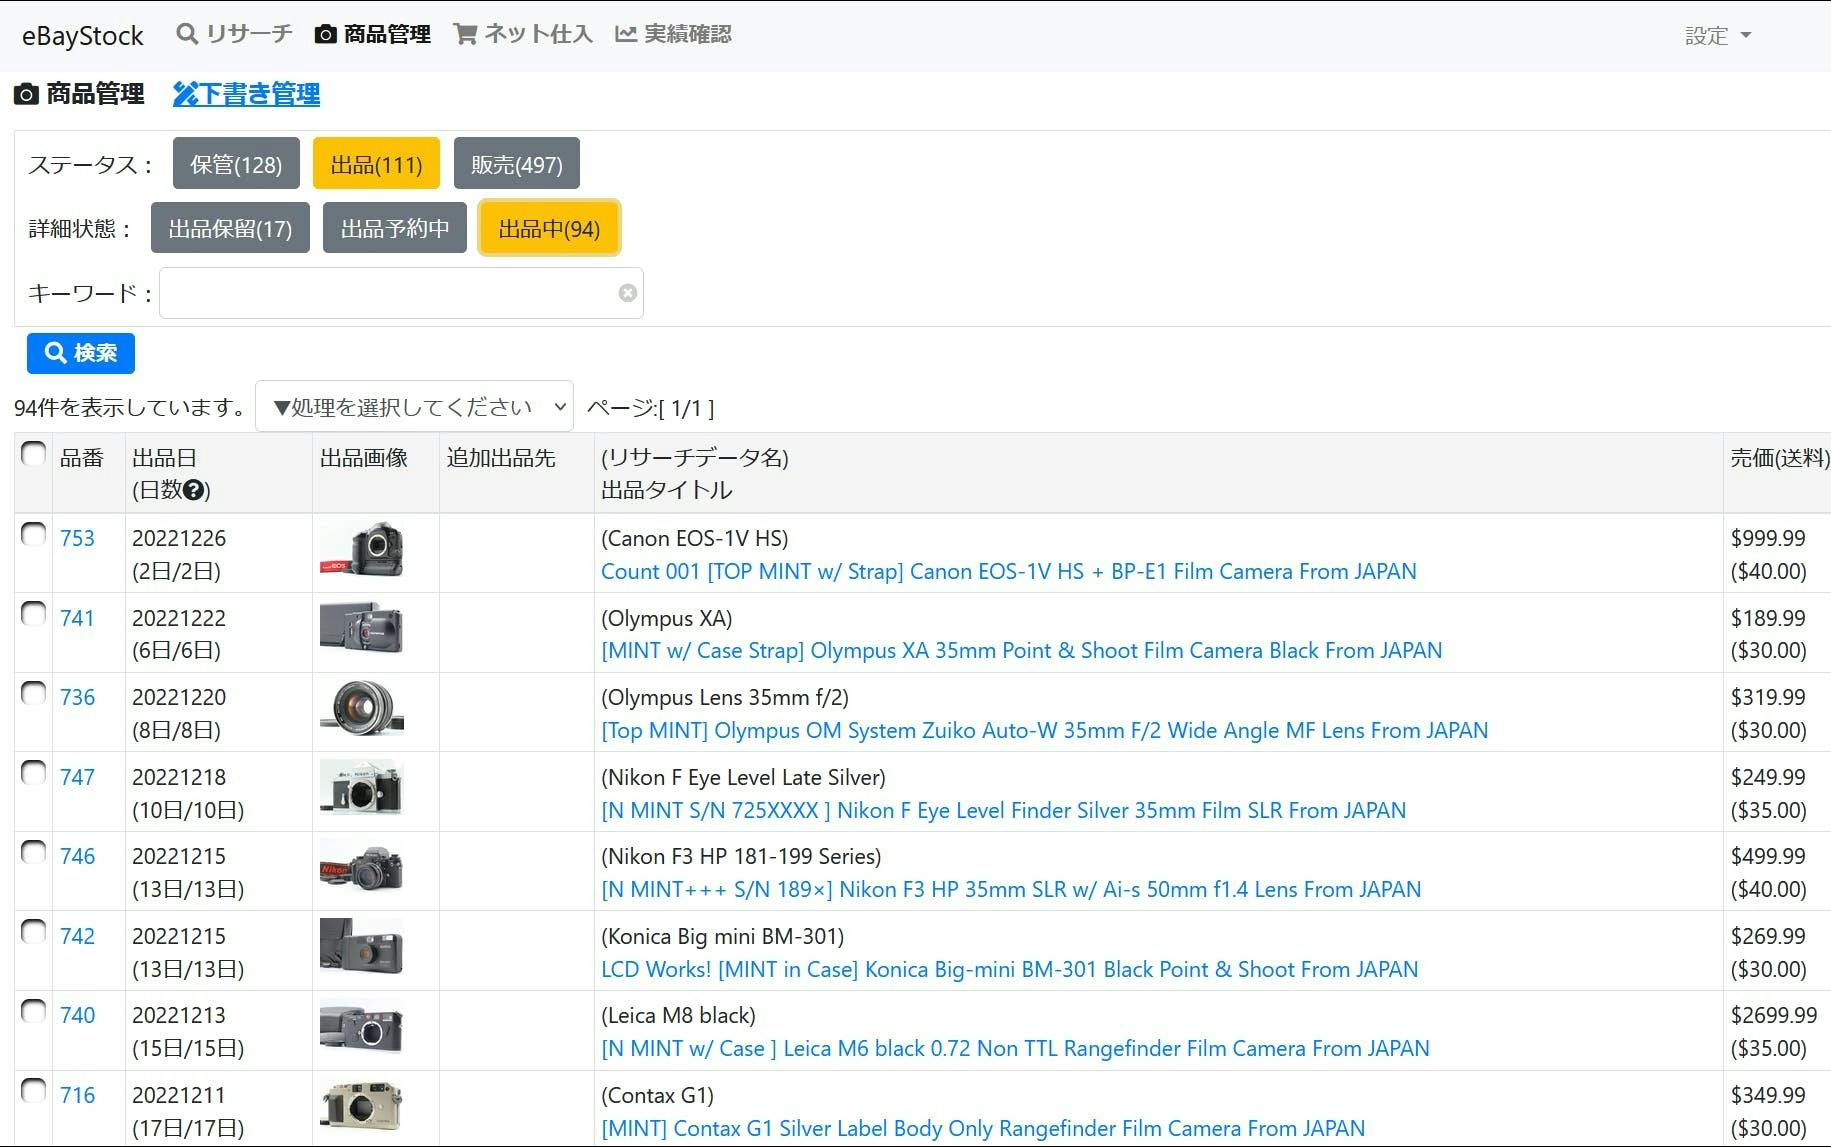Screen dimensions: 1831x1147
Task: Open Contax G1 Silver Label listing
Action: [983, 1128]
